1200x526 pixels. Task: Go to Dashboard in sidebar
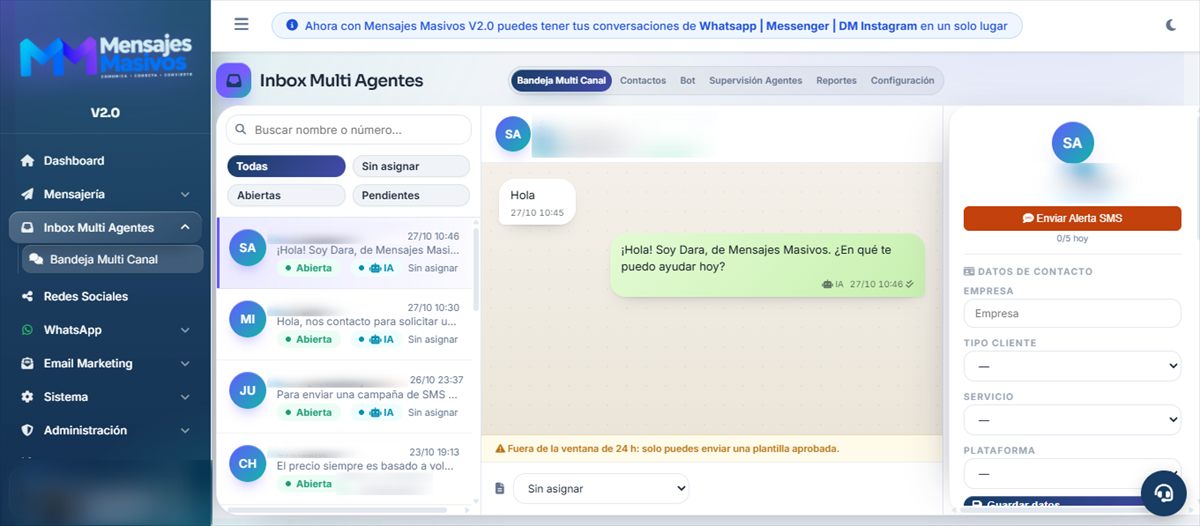click(74, 161)
